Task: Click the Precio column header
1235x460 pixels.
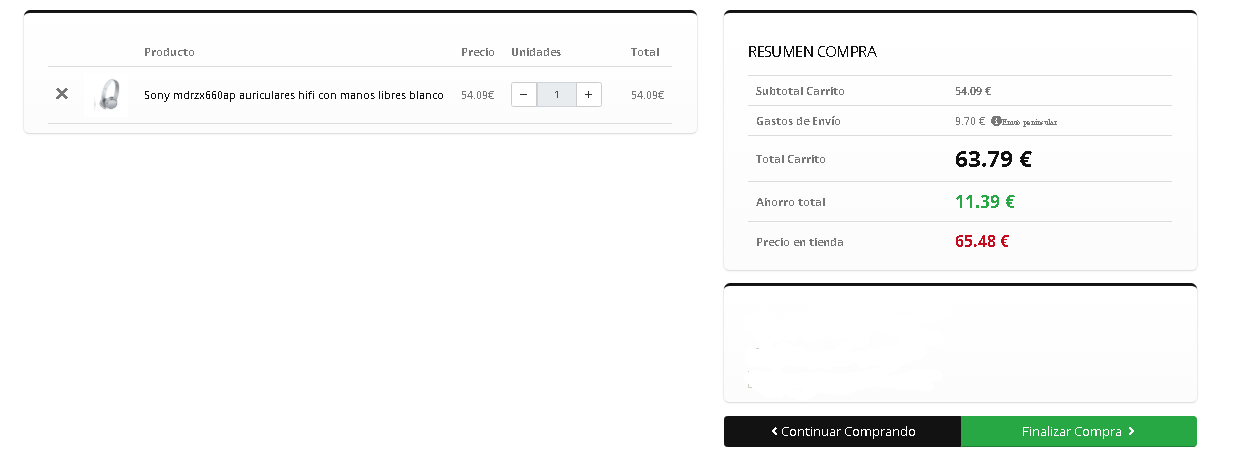Action: click(x=477, y=52)
